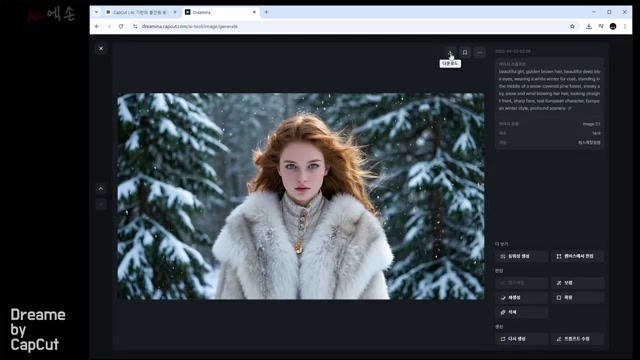The height and width of the screenshot is (360, 640).
Task: Close the Dreamina tab
Action: (x=254, y=12)
